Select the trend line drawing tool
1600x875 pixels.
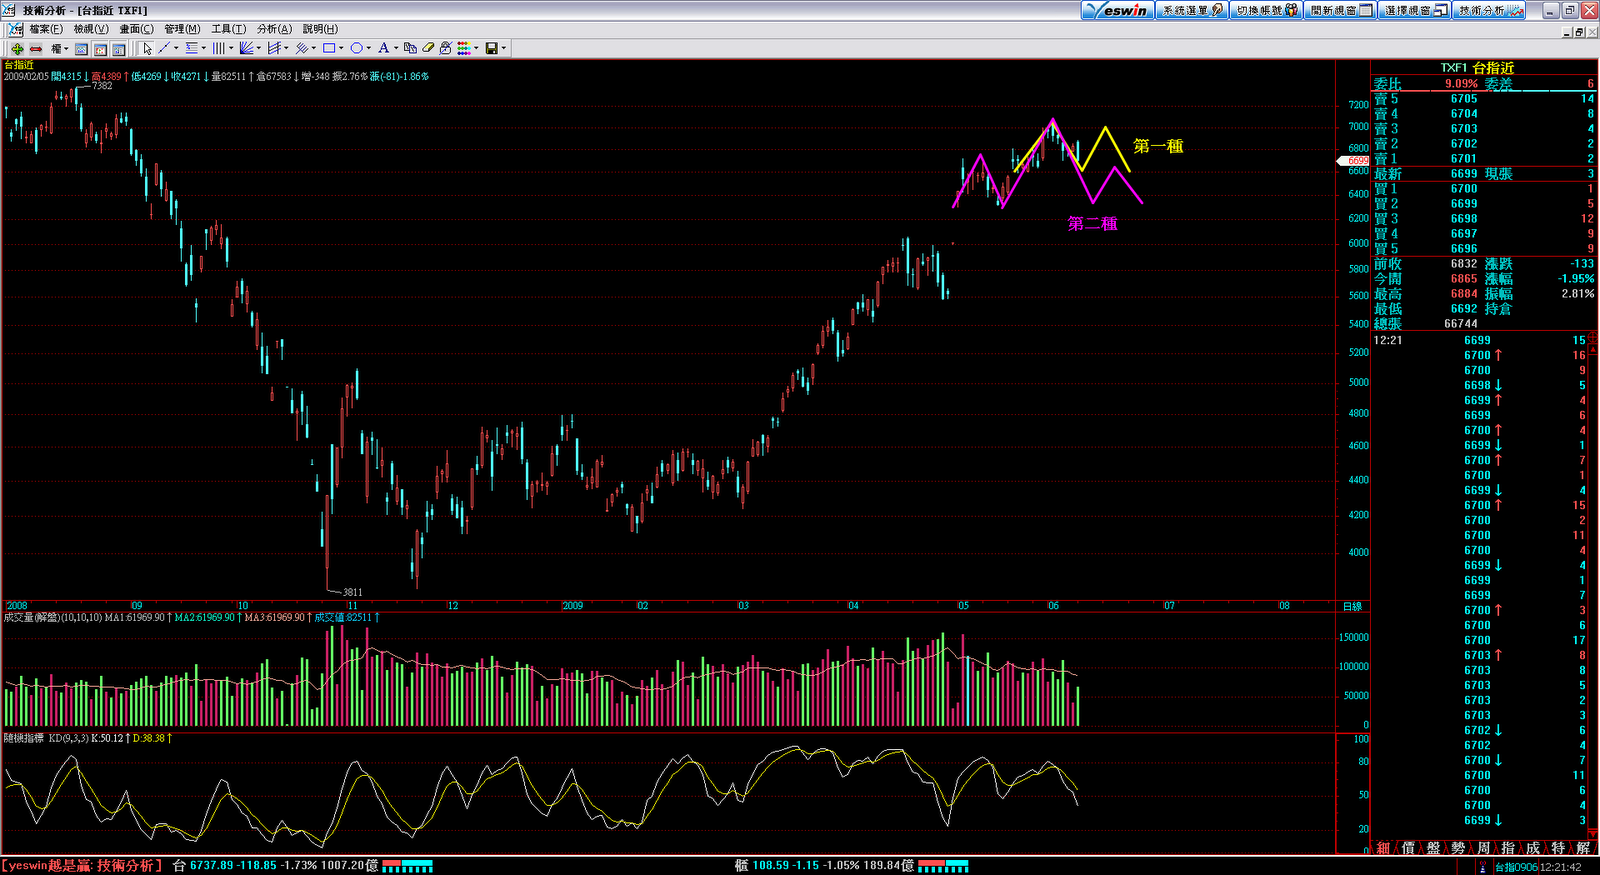coord(164,48)
